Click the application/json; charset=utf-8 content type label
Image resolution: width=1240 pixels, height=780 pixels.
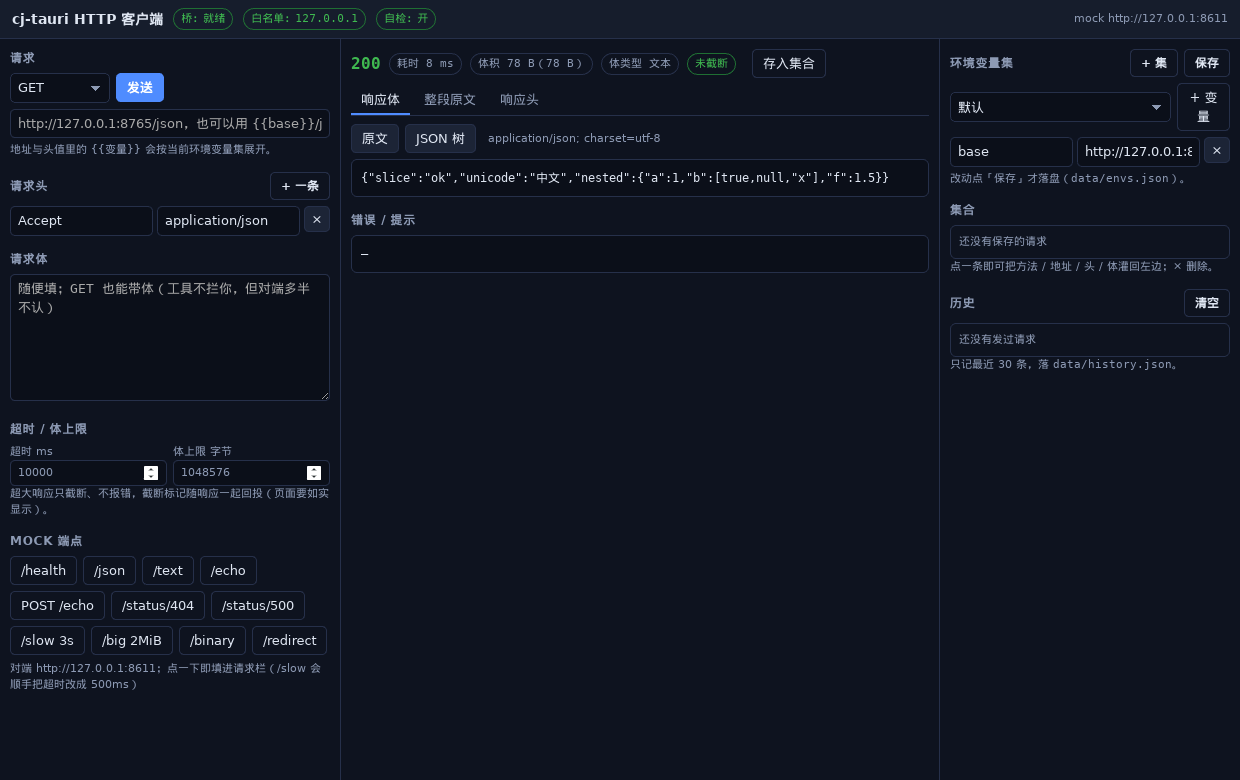click(574, 139)
